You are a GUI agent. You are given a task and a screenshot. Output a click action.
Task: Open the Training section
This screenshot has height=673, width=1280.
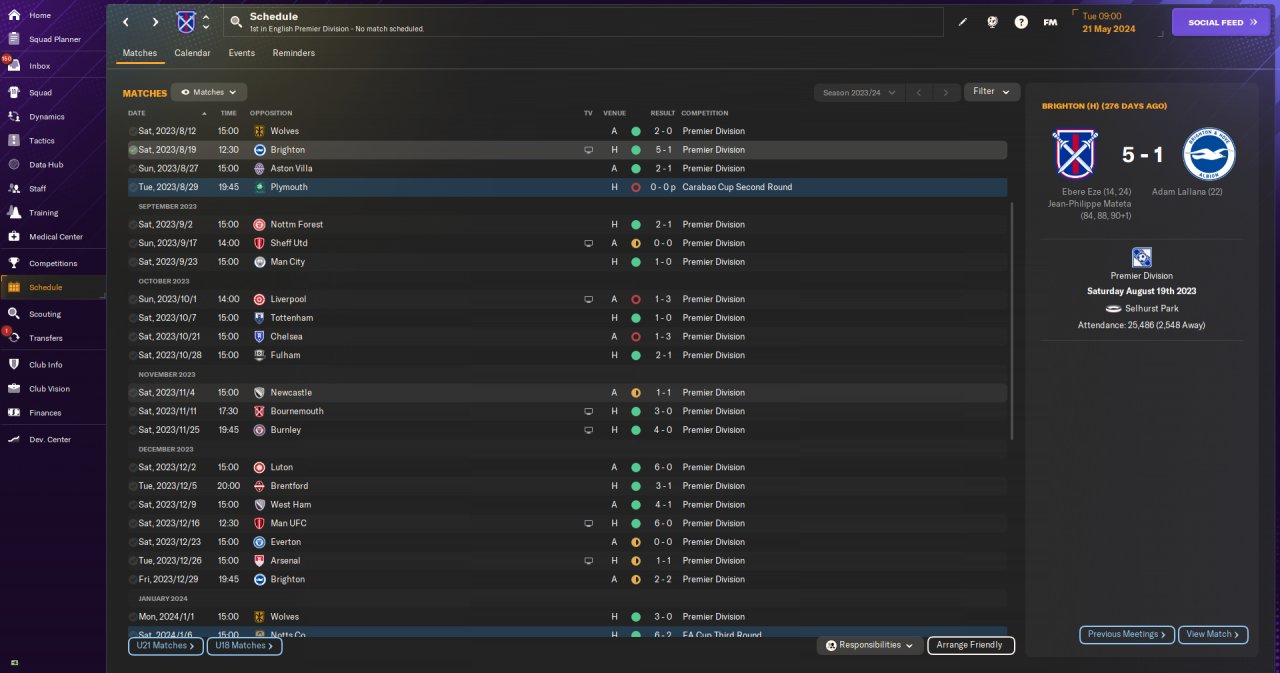pyautogui.click(x=43, y=213)
